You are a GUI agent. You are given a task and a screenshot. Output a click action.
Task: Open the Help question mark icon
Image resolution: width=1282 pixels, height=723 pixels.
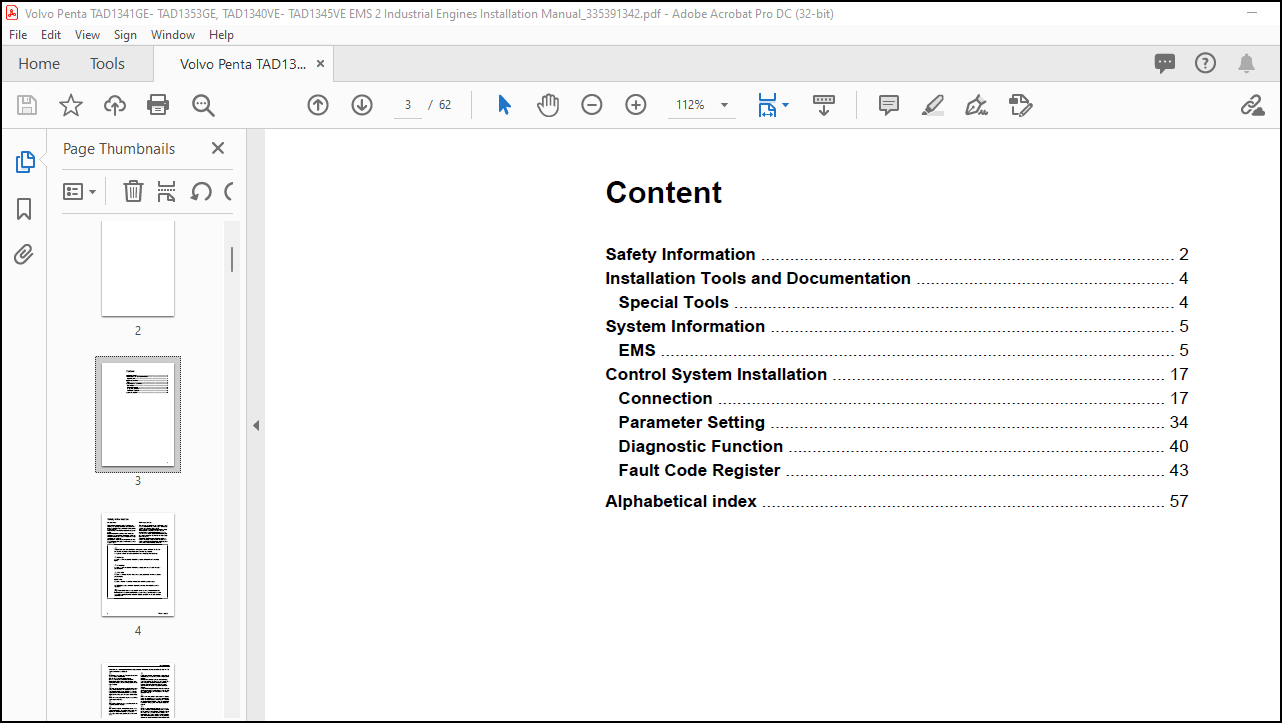click(1206, 63)
